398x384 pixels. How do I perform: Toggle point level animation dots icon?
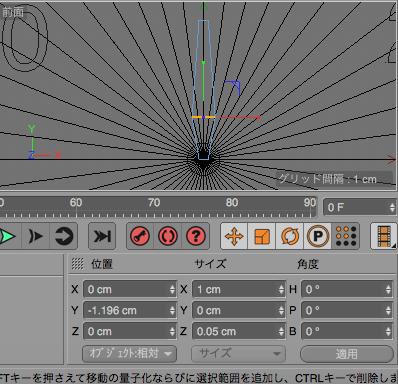pyautogui.click(x=346, y=236)
